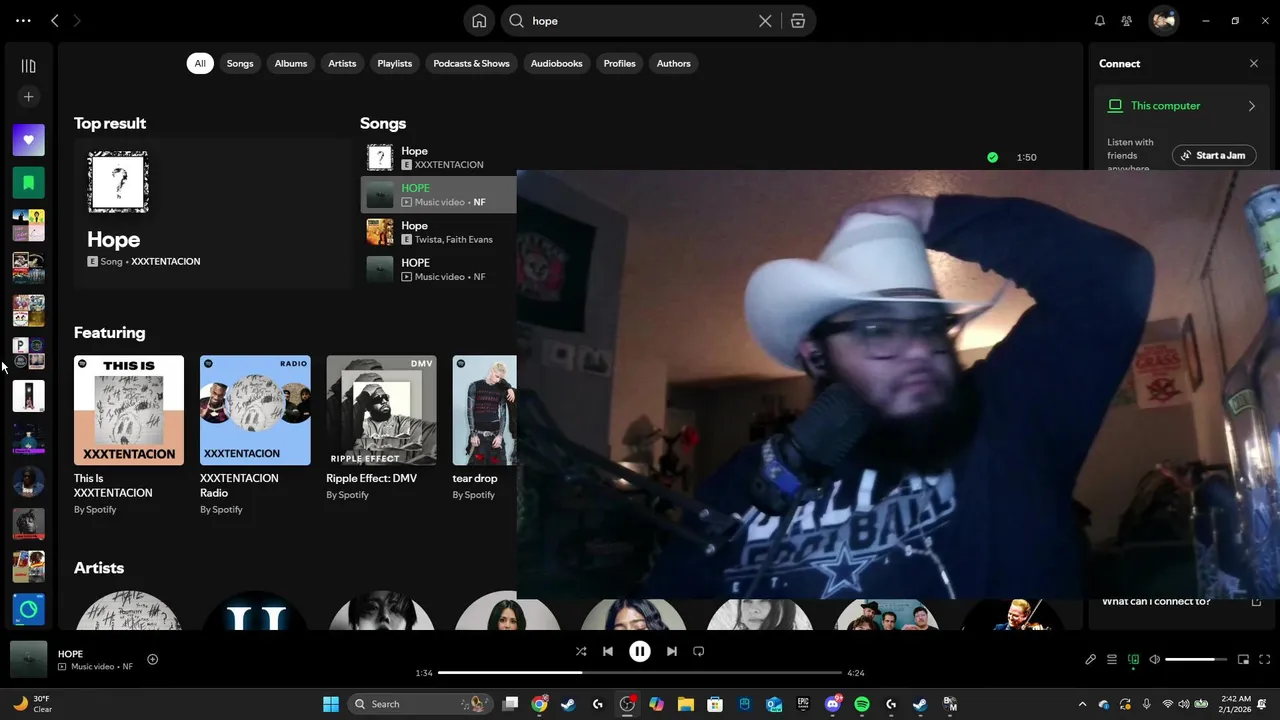
Task: Clear the search field with X
Action: [x=765, y=21]
